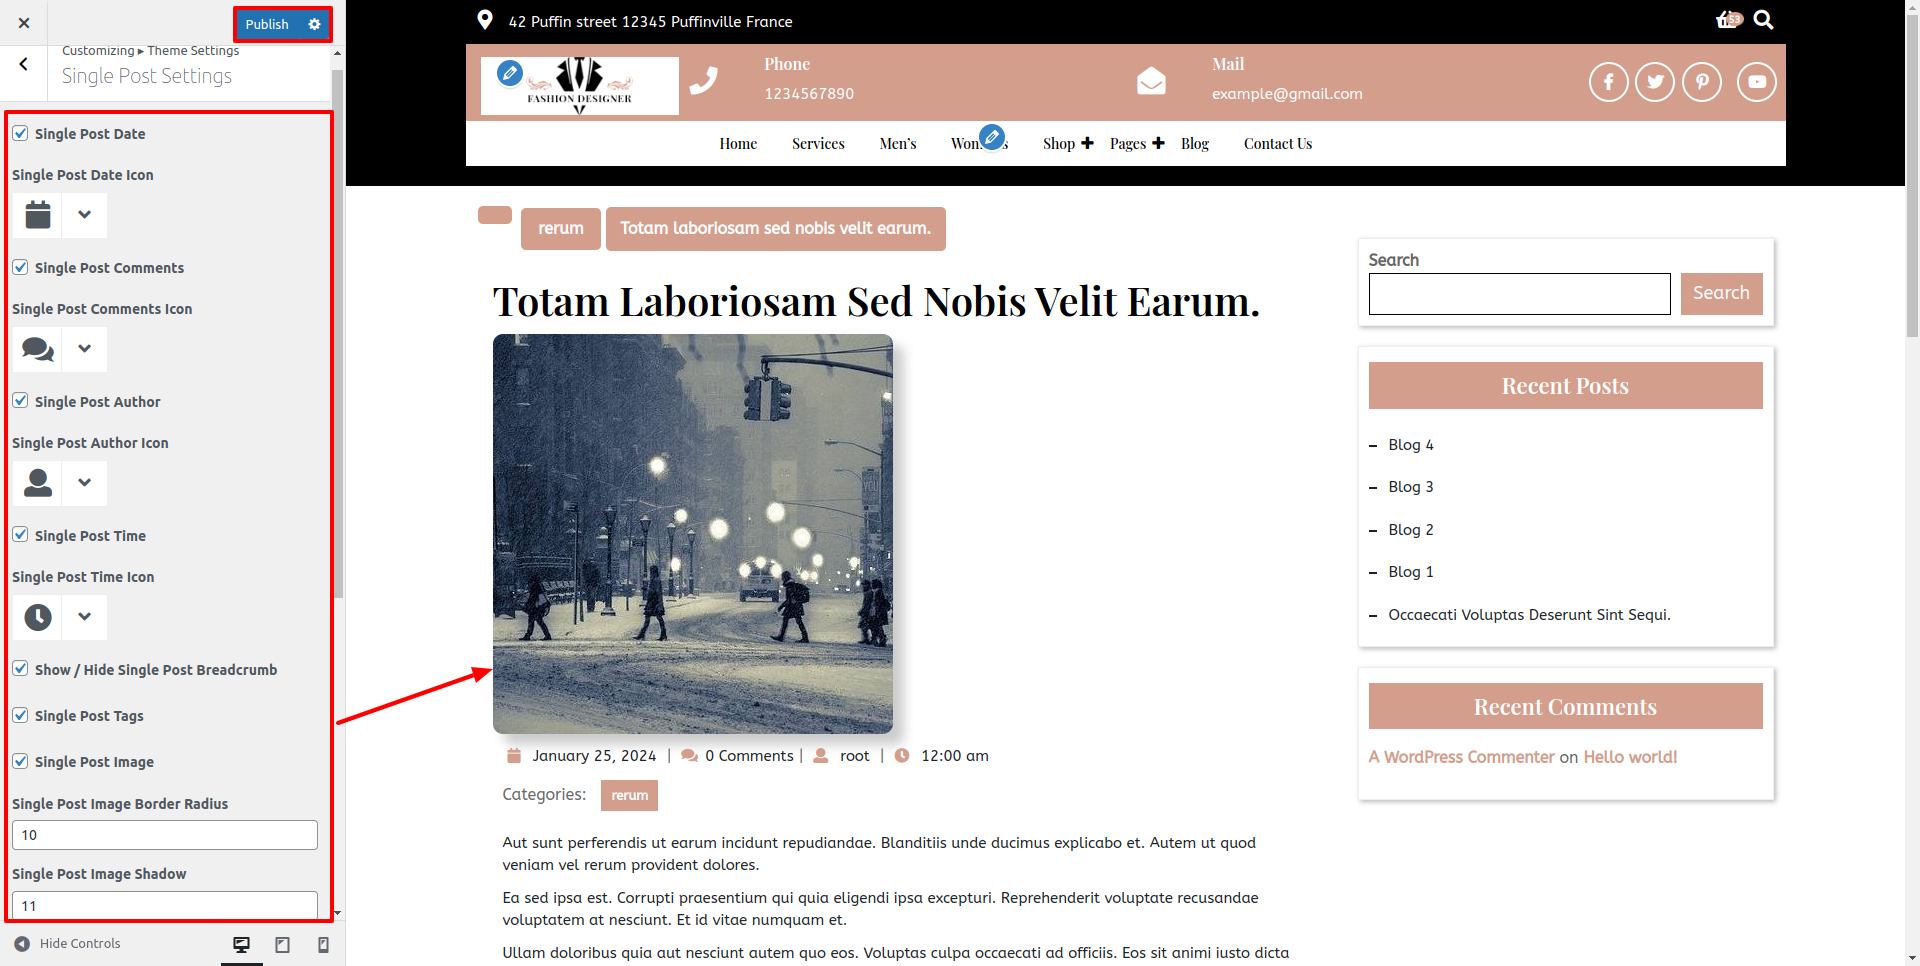
Task: Disable Show / Hide Single Post Breadcrumb
Action: [20, 669]
